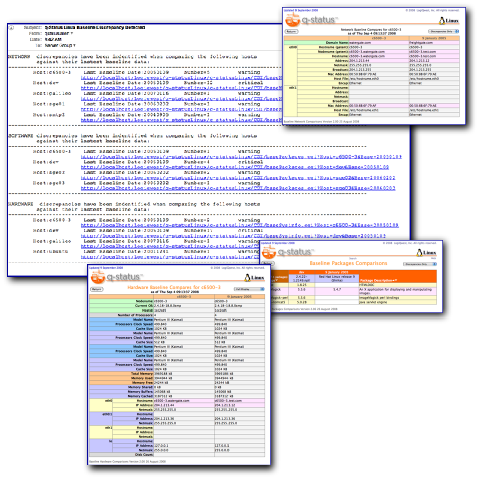Open the HARDWARE link for host c6500-3 in the email
The image size is (478, 478).
(240, 226)
